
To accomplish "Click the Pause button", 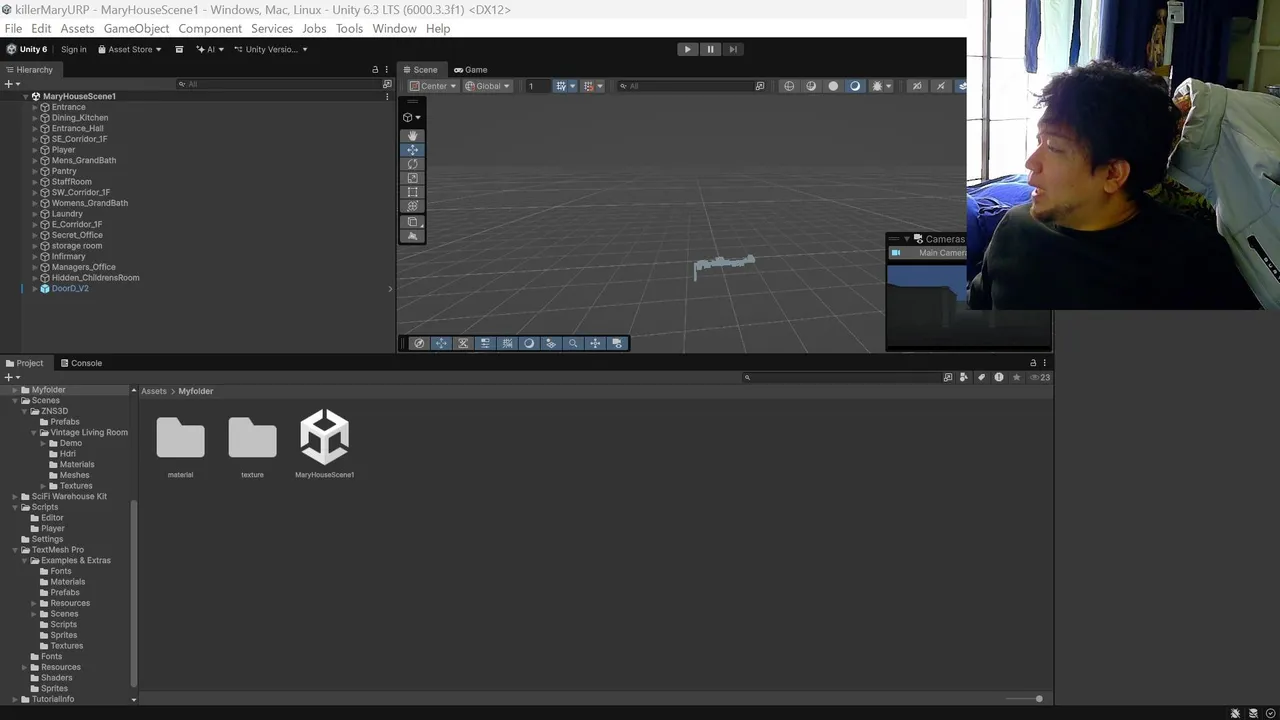I will (710, 49).
